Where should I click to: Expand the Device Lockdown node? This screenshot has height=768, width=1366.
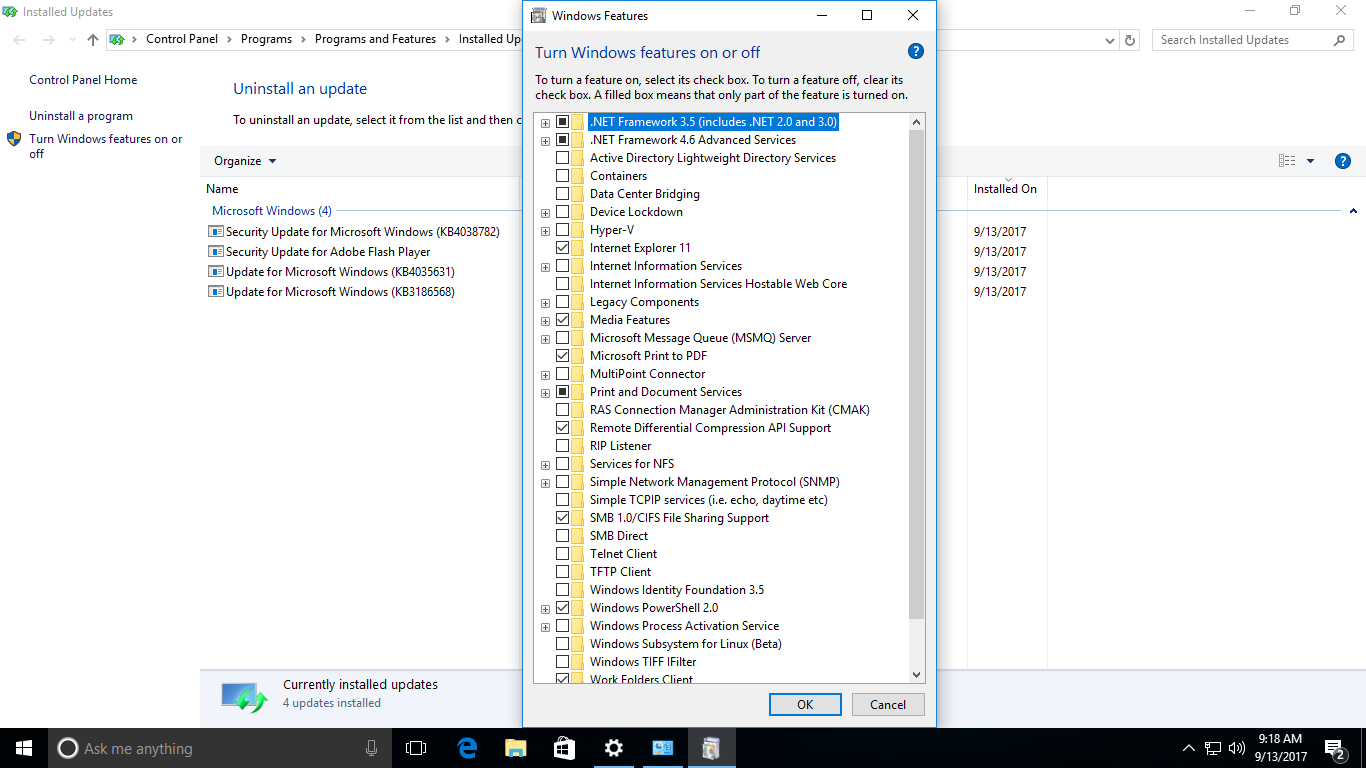pyautogui.click(x=545, y=213)
